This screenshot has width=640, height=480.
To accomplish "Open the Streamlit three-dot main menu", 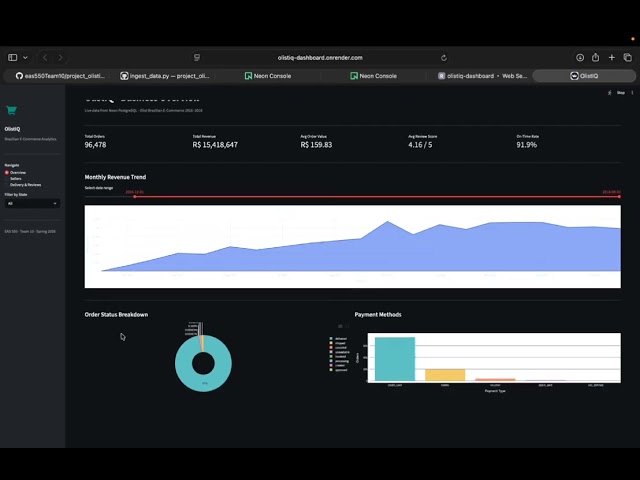I will click(x=632, y=93).
